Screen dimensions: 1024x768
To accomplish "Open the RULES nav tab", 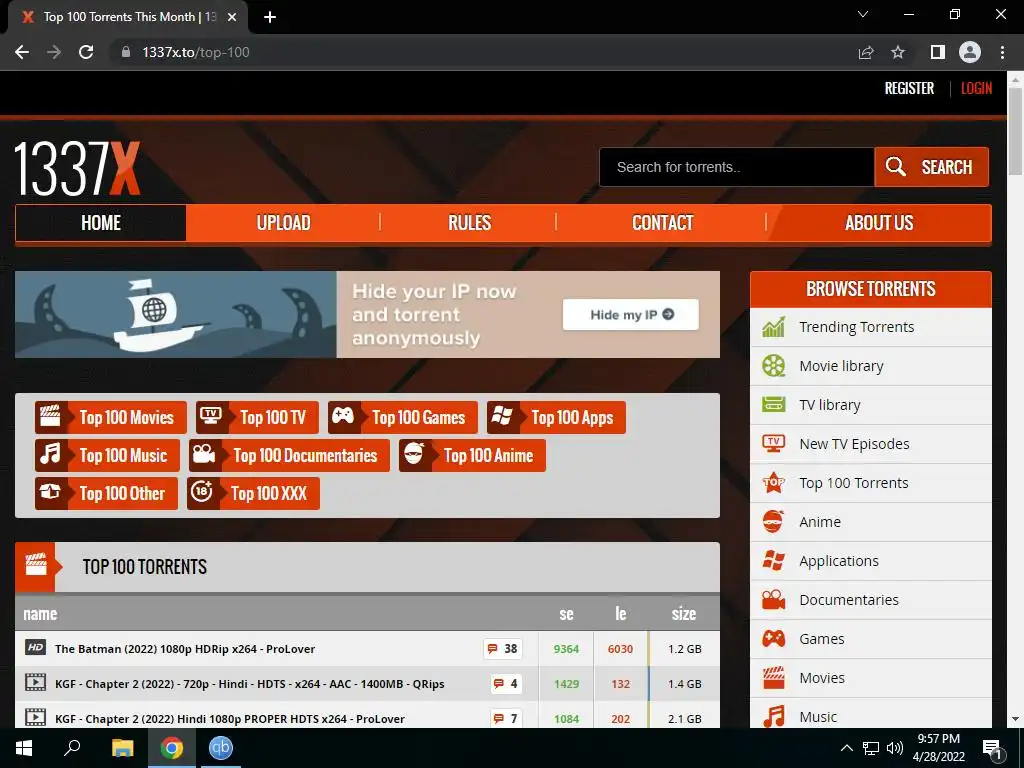I will point(469,223).
